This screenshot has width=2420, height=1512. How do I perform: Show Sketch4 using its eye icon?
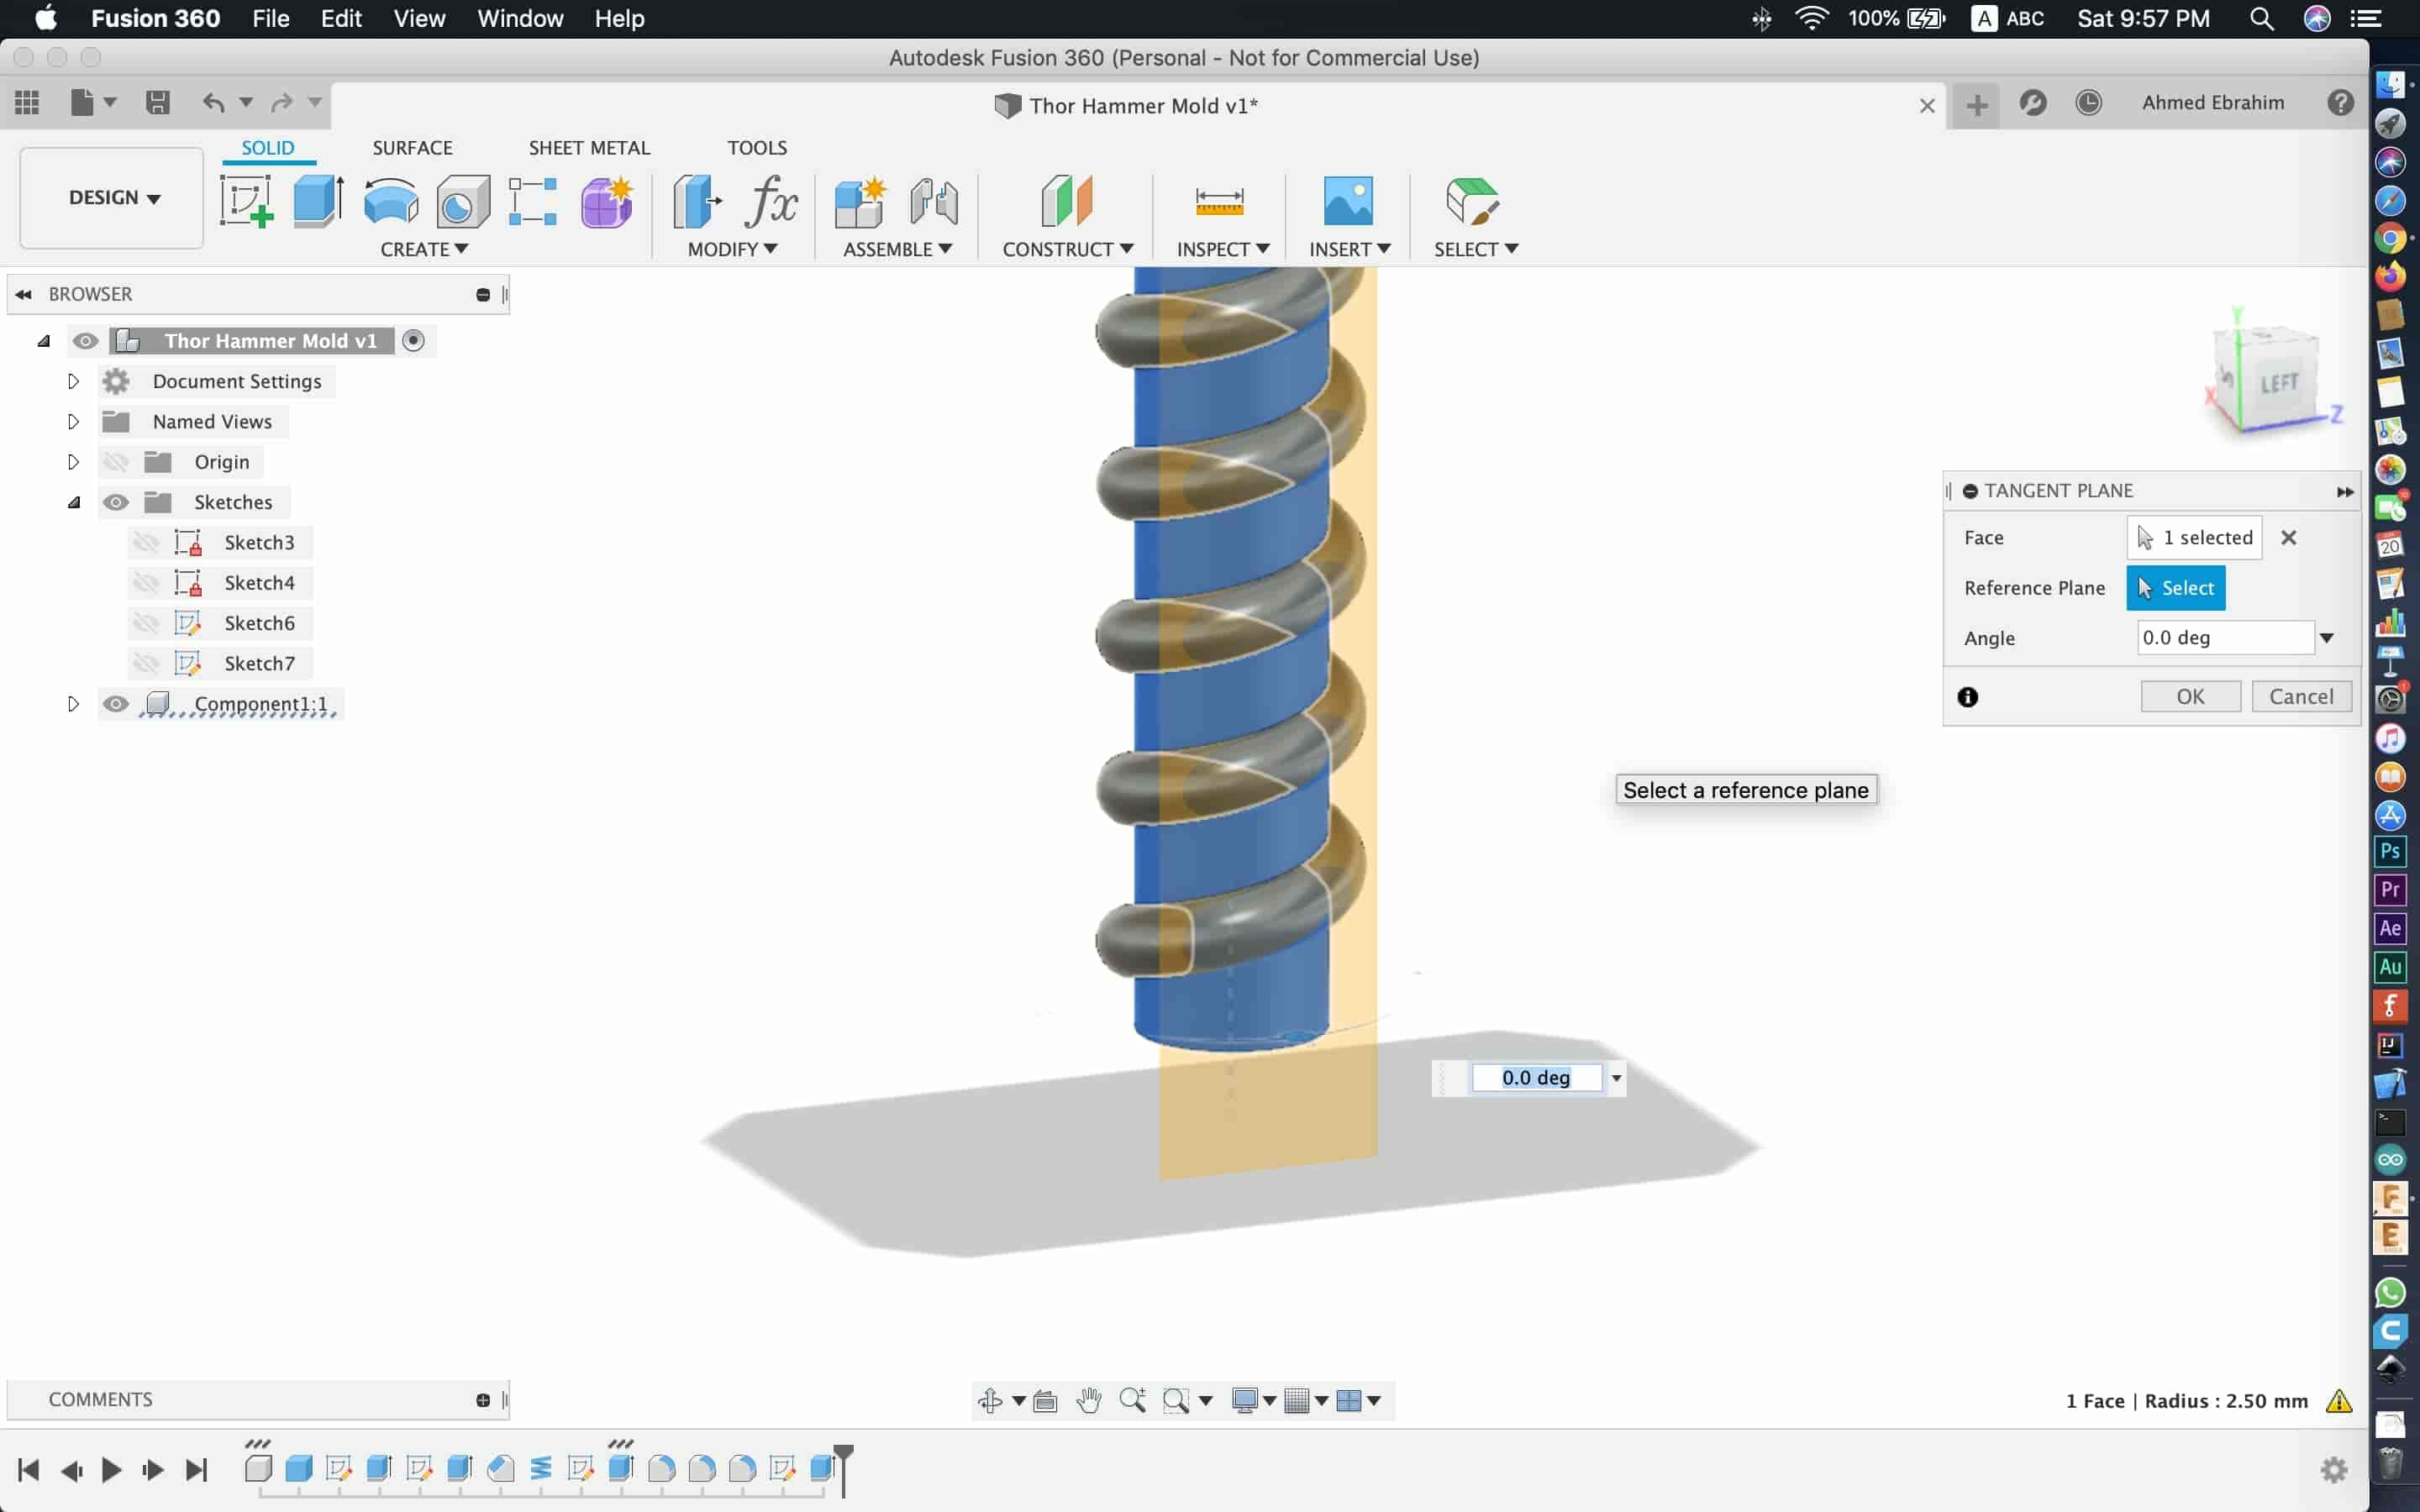(x=146, y=583)
